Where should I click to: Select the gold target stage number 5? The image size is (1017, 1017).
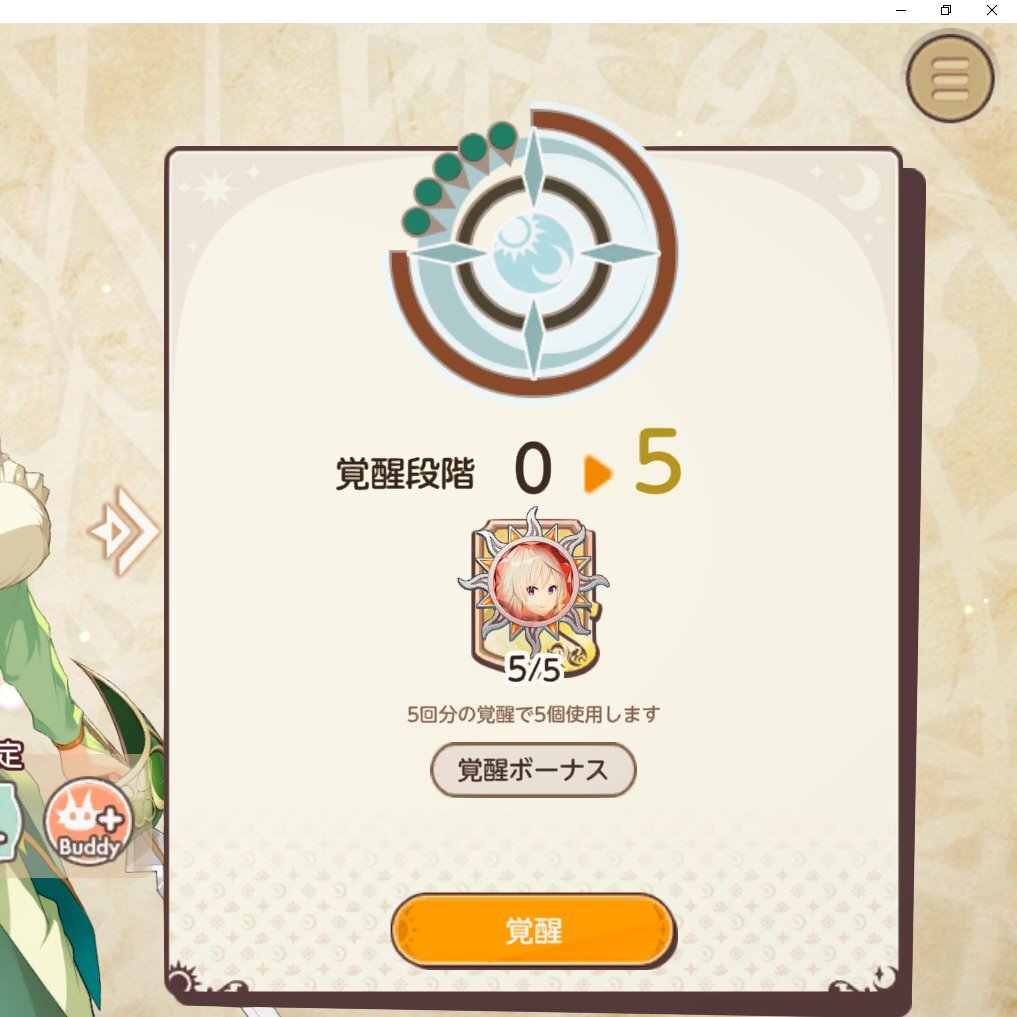coord(658,461)
